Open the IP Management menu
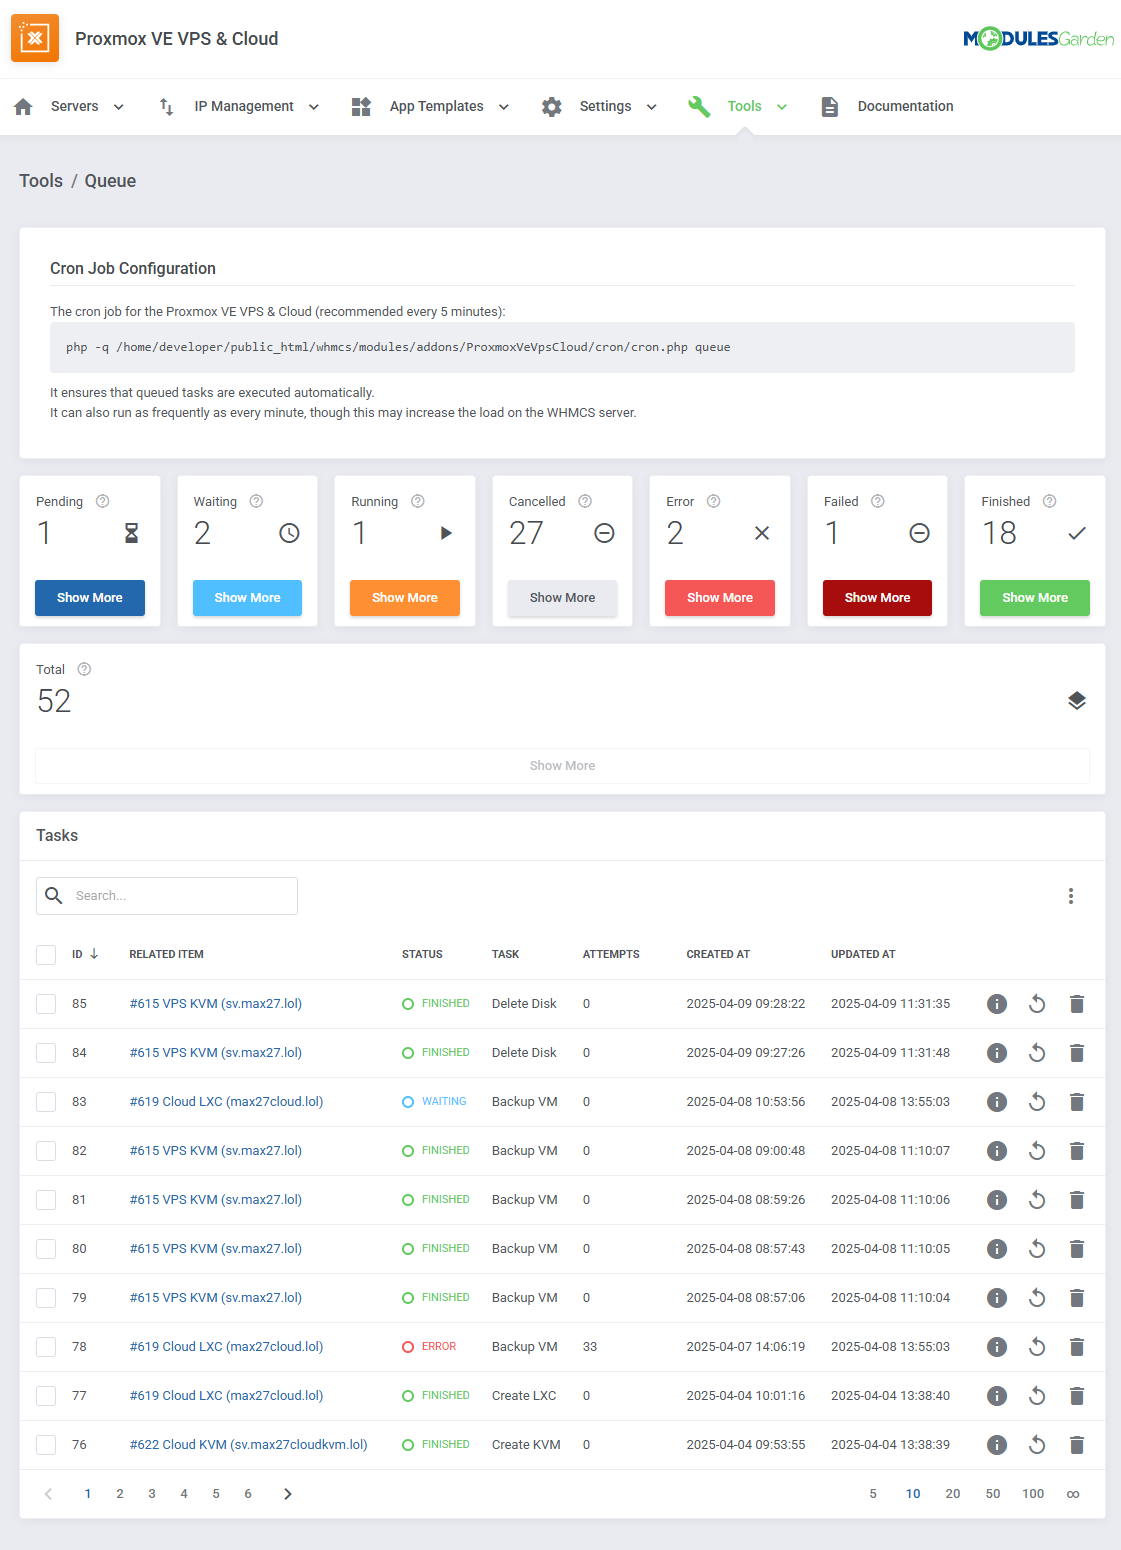This screenshot has width=1121, height=1550. [244, 106]
